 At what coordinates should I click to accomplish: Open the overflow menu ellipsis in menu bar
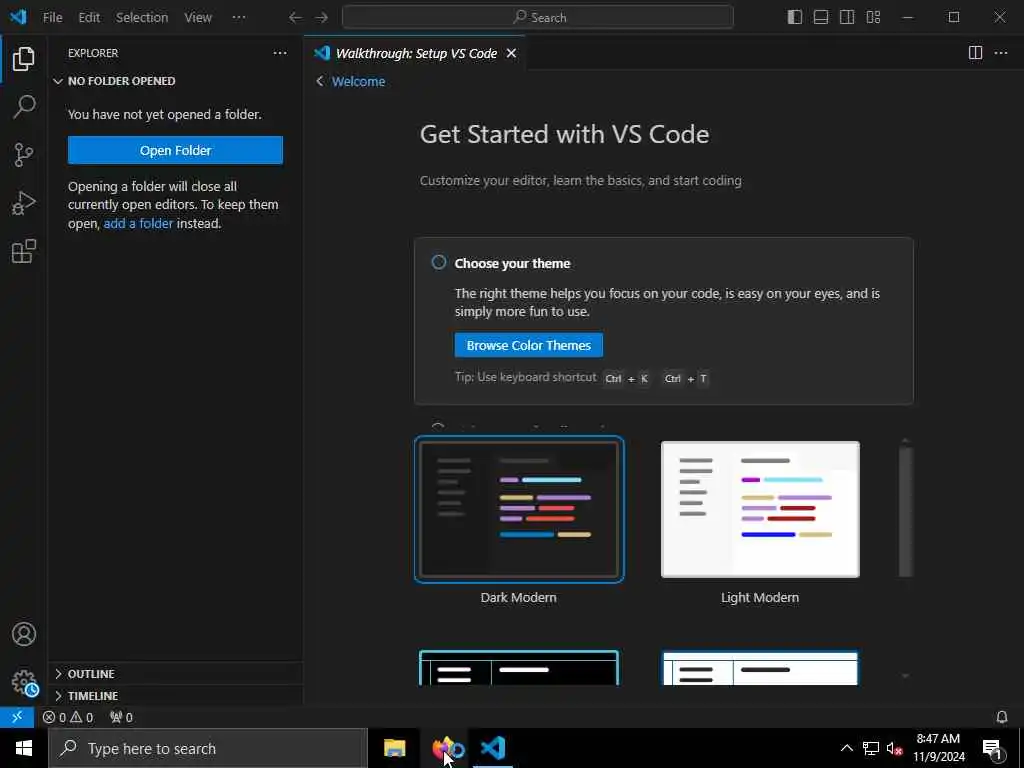[239, 17]
